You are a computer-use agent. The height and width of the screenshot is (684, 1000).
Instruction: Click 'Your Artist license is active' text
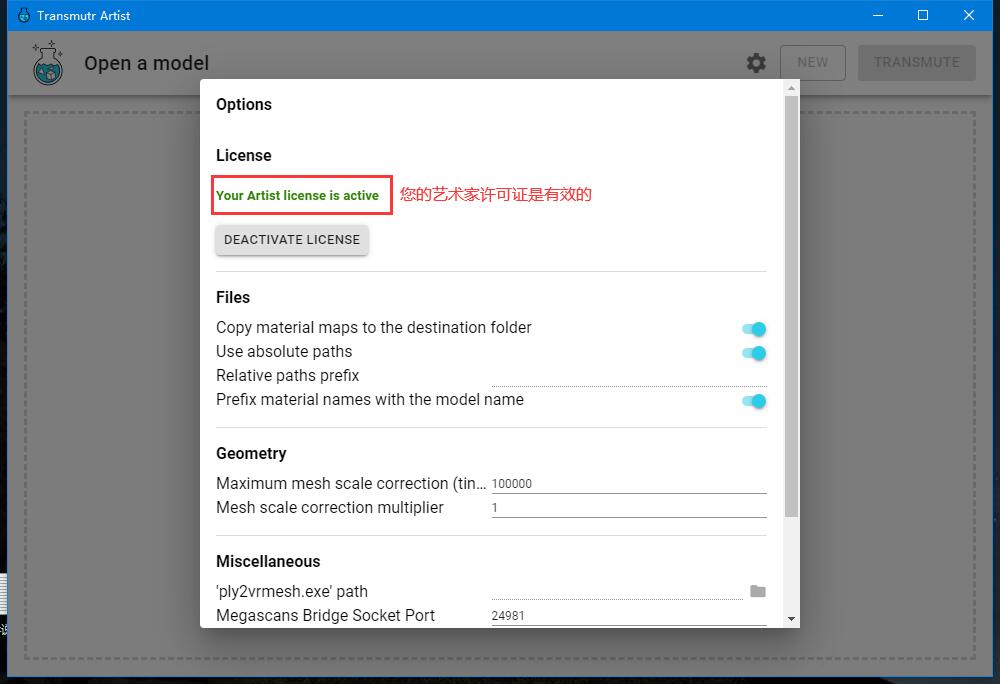(x=297, y=196)
